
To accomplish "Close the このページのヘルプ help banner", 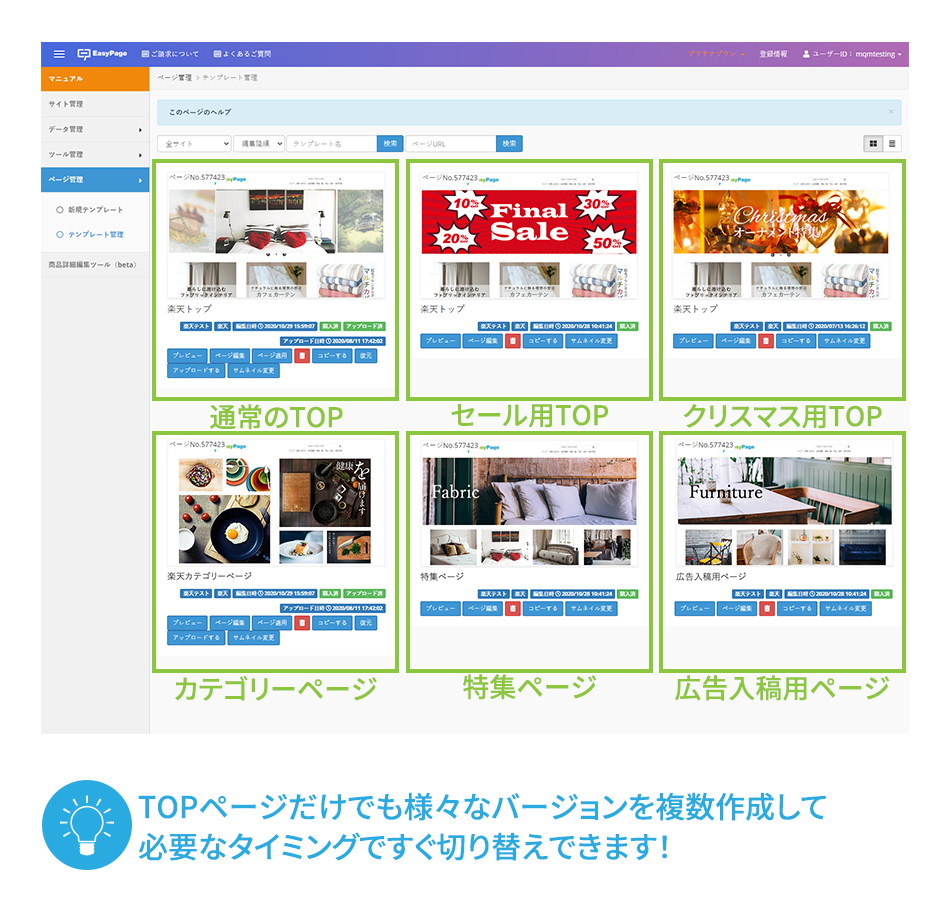I will (891, 112).
